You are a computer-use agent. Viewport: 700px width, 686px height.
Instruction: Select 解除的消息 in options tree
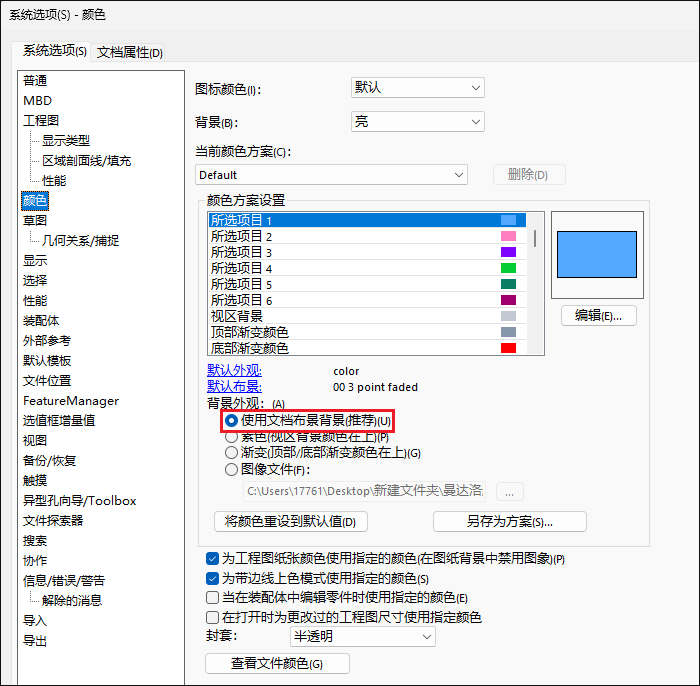tap(72, 601)
